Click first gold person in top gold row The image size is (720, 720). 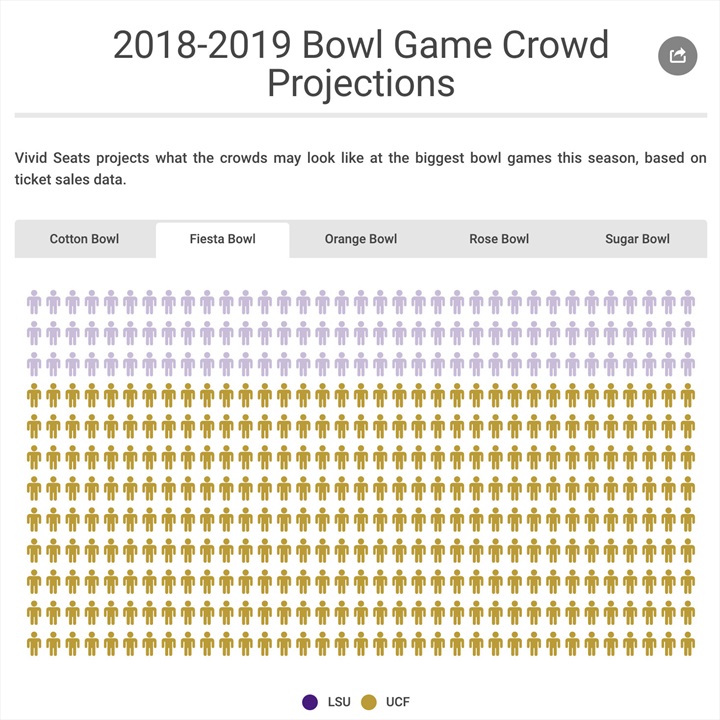coord(34,396)
